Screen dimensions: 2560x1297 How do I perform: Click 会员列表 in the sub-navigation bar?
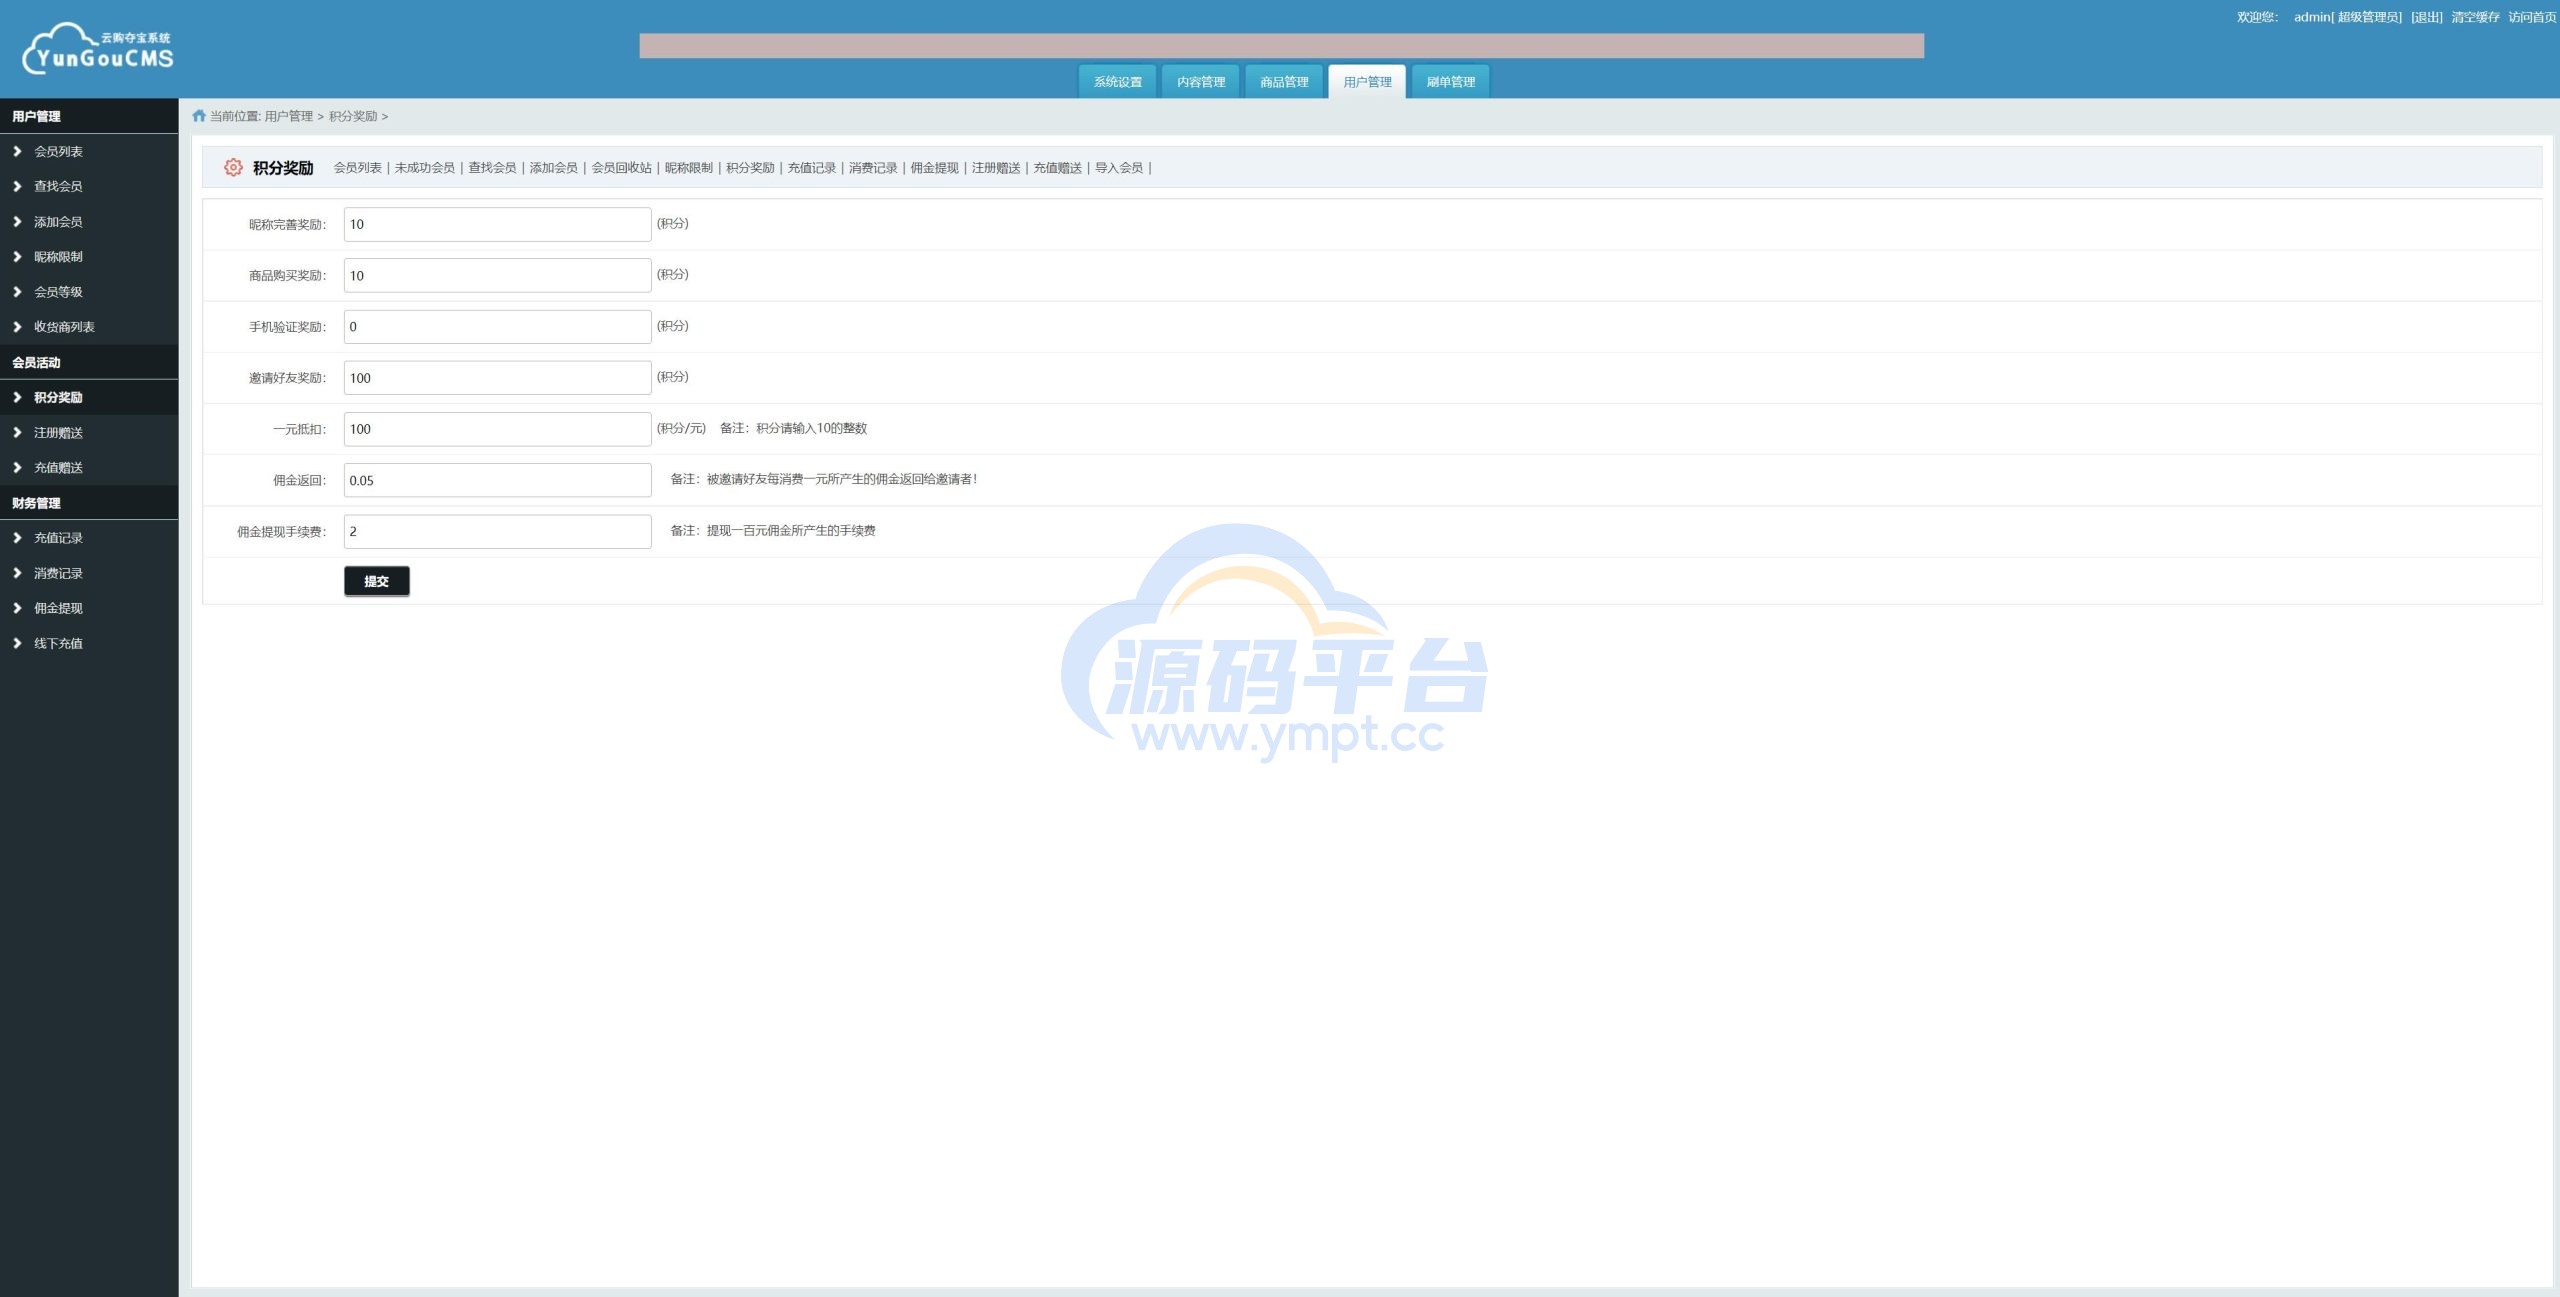pyautogui.click(x=357, y=167)
